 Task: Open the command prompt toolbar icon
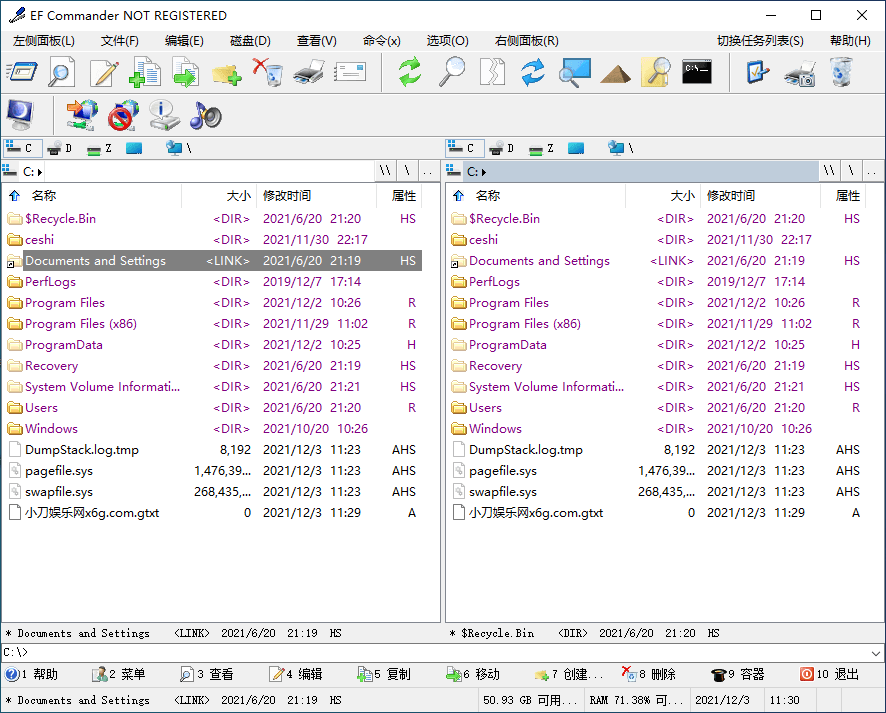696,72
